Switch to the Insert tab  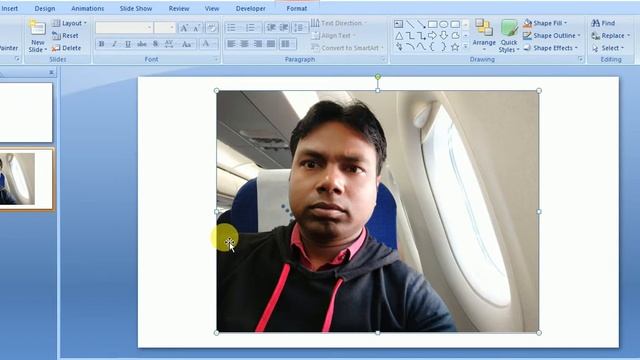(x=10, y=8)
